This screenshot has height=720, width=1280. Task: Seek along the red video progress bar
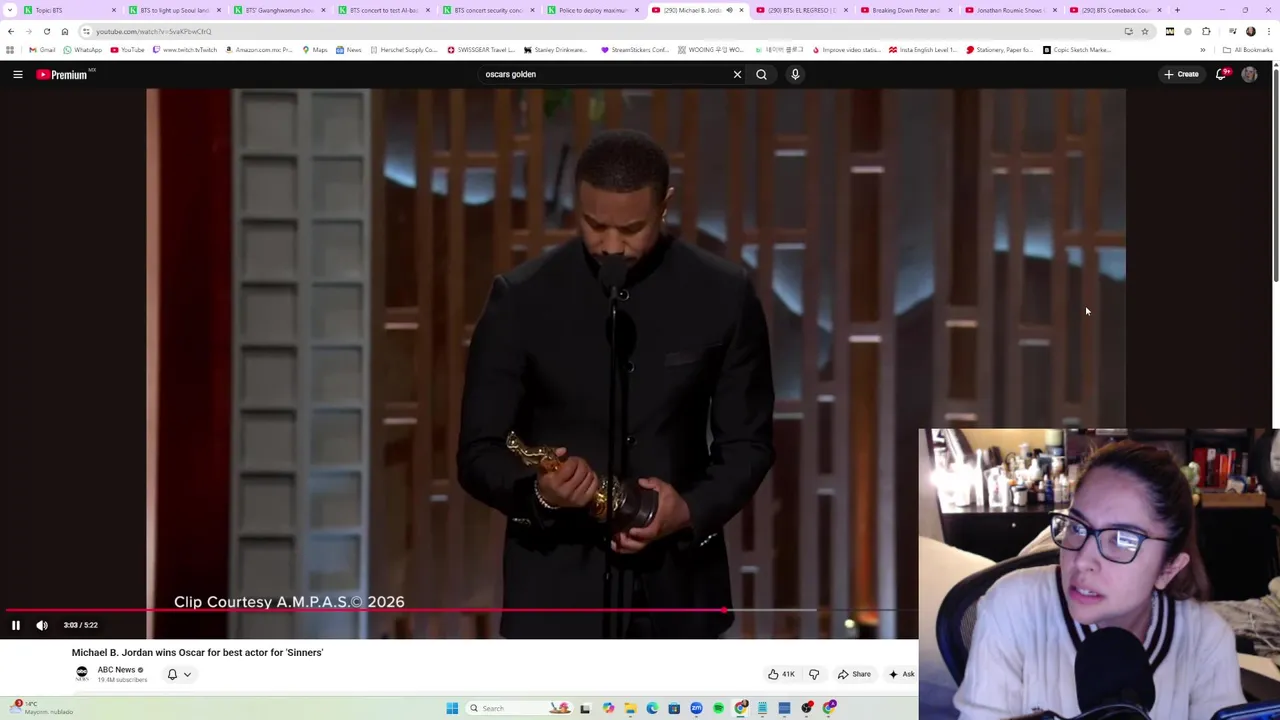[459, 609]
